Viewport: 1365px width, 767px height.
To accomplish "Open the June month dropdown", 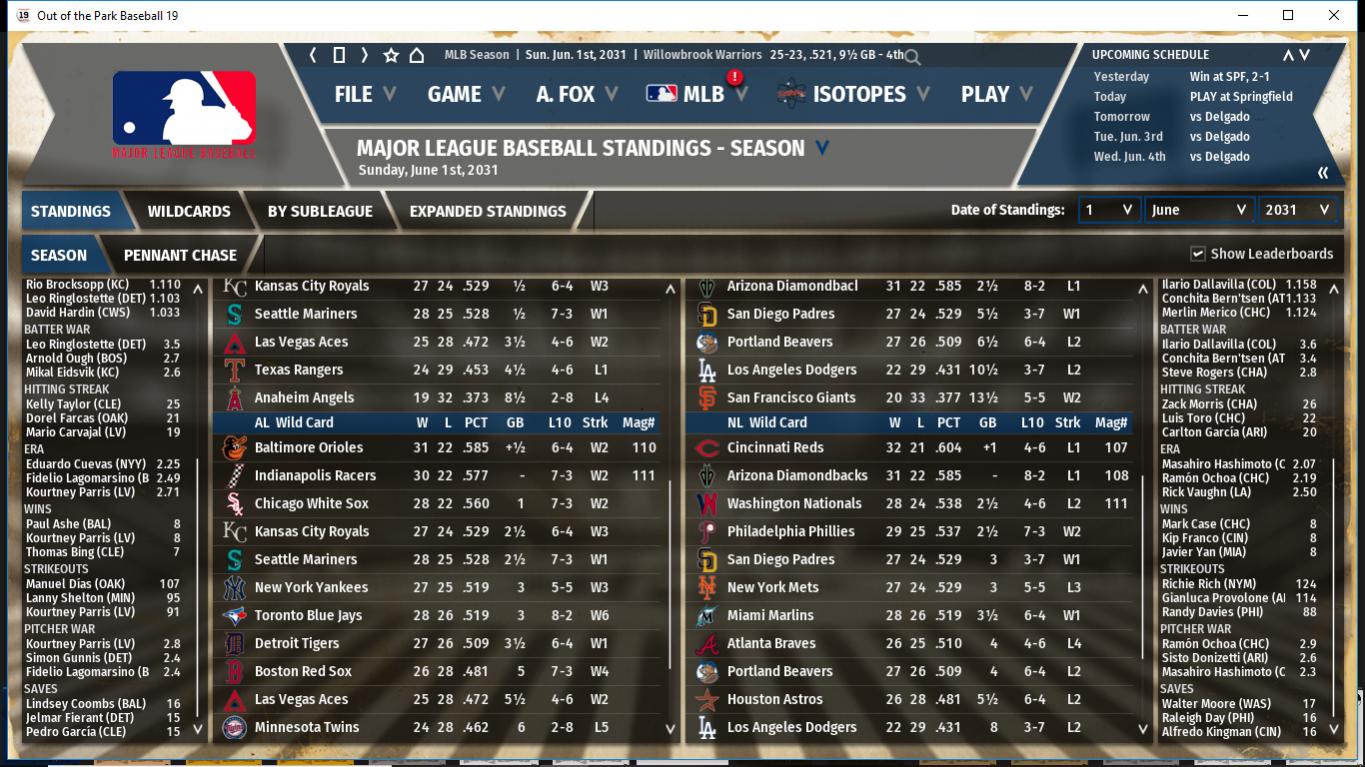I will tap(1199, 210).
